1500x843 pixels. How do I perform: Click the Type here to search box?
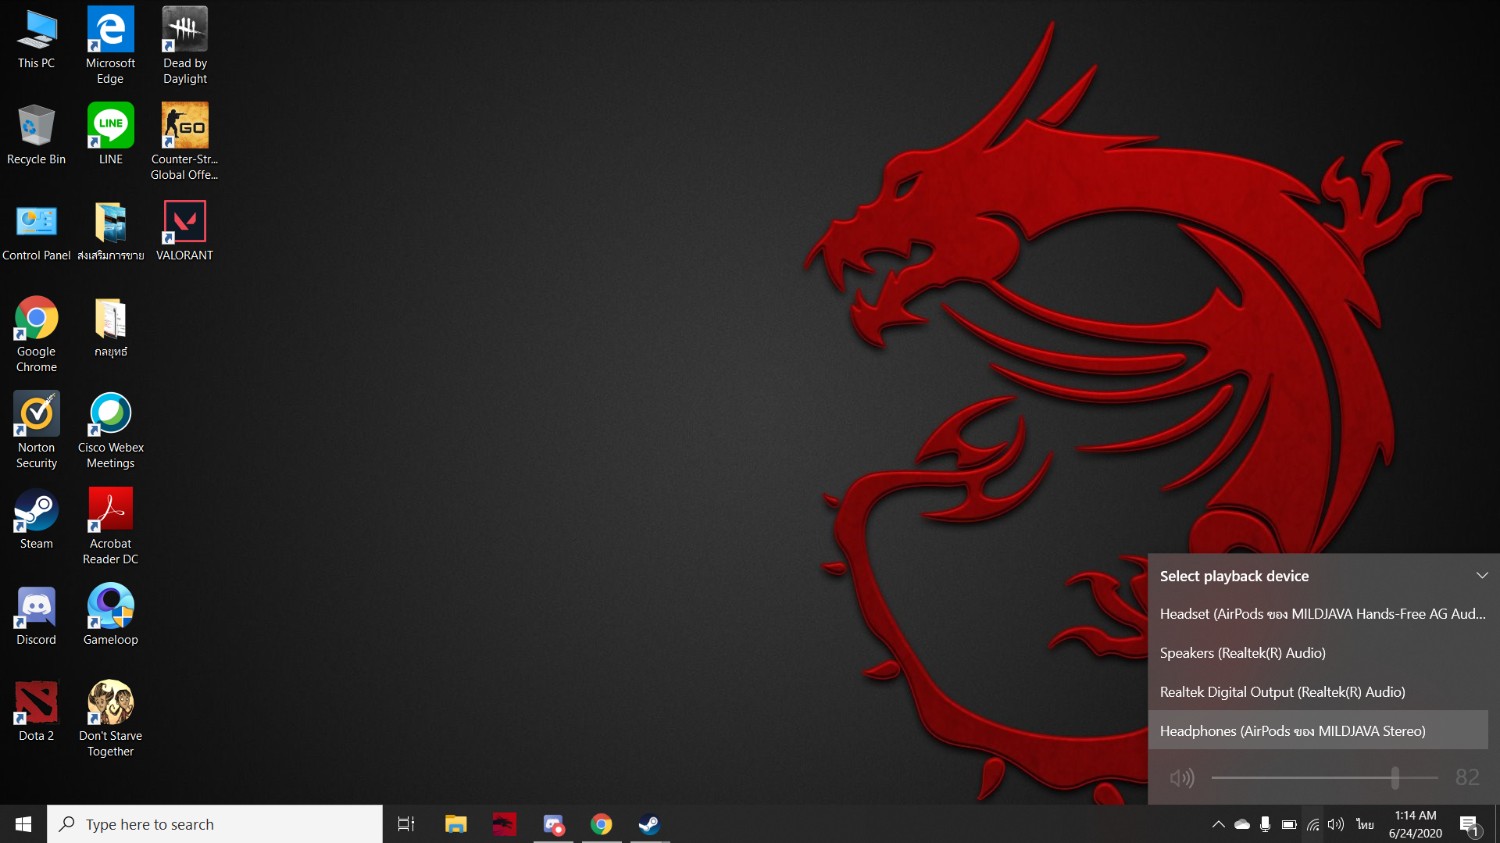coord(215,824)
